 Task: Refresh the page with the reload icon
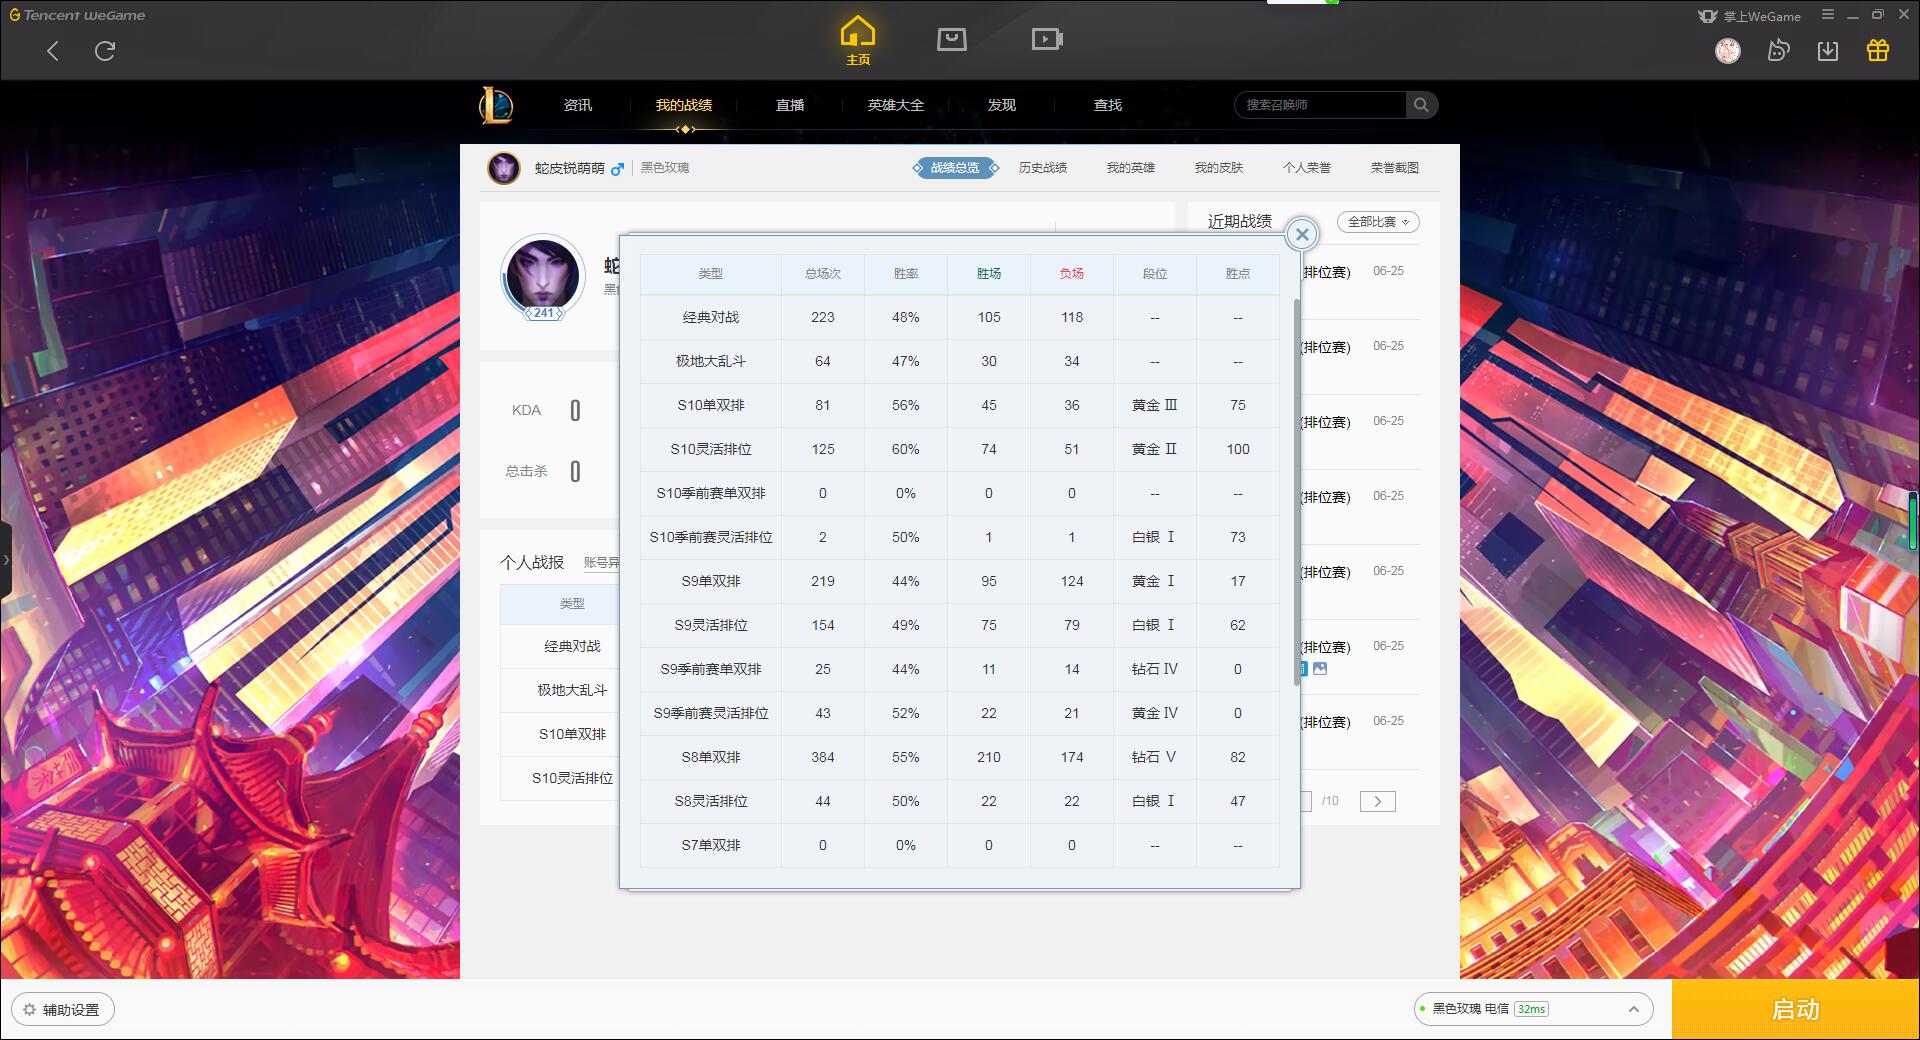(105, 51)
